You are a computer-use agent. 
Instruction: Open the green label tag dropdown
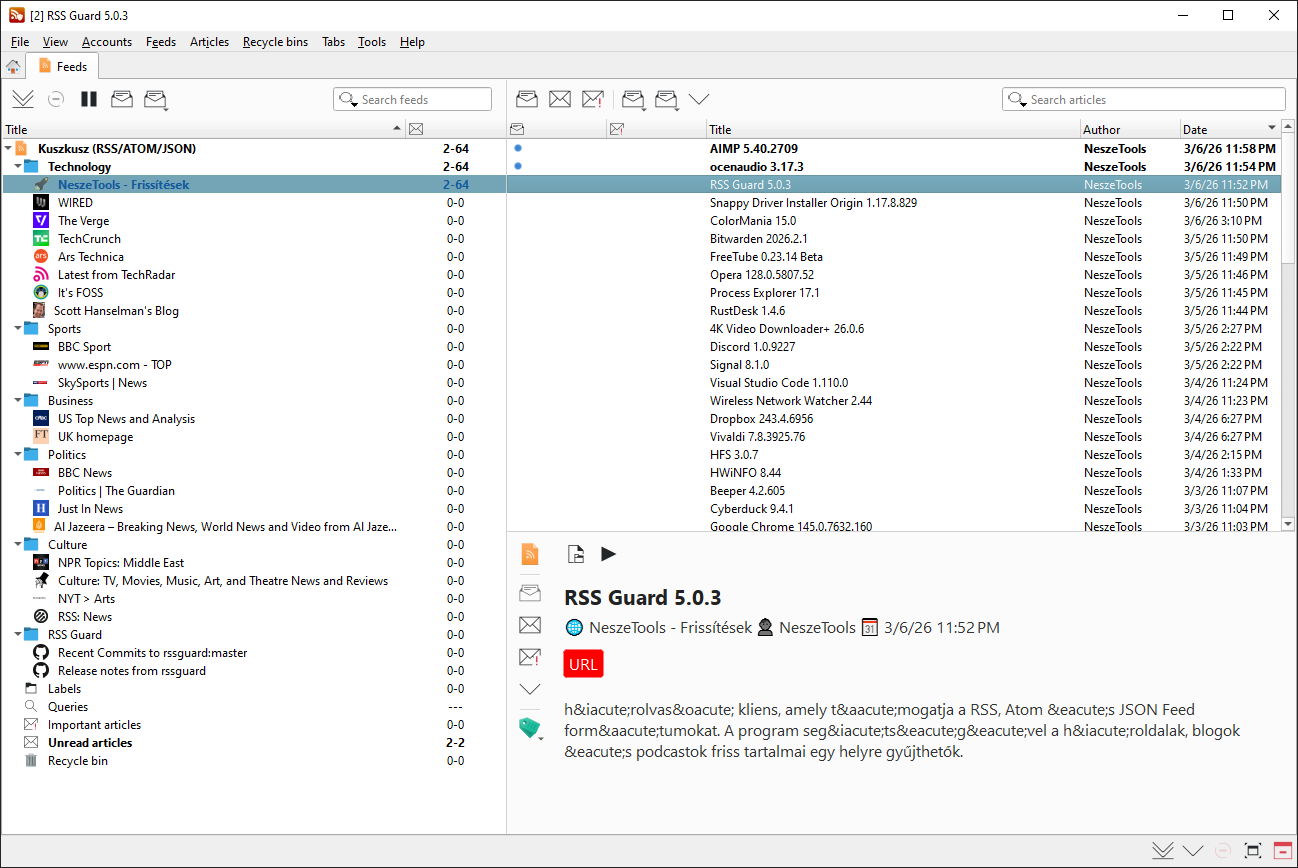tap(541, 738)
